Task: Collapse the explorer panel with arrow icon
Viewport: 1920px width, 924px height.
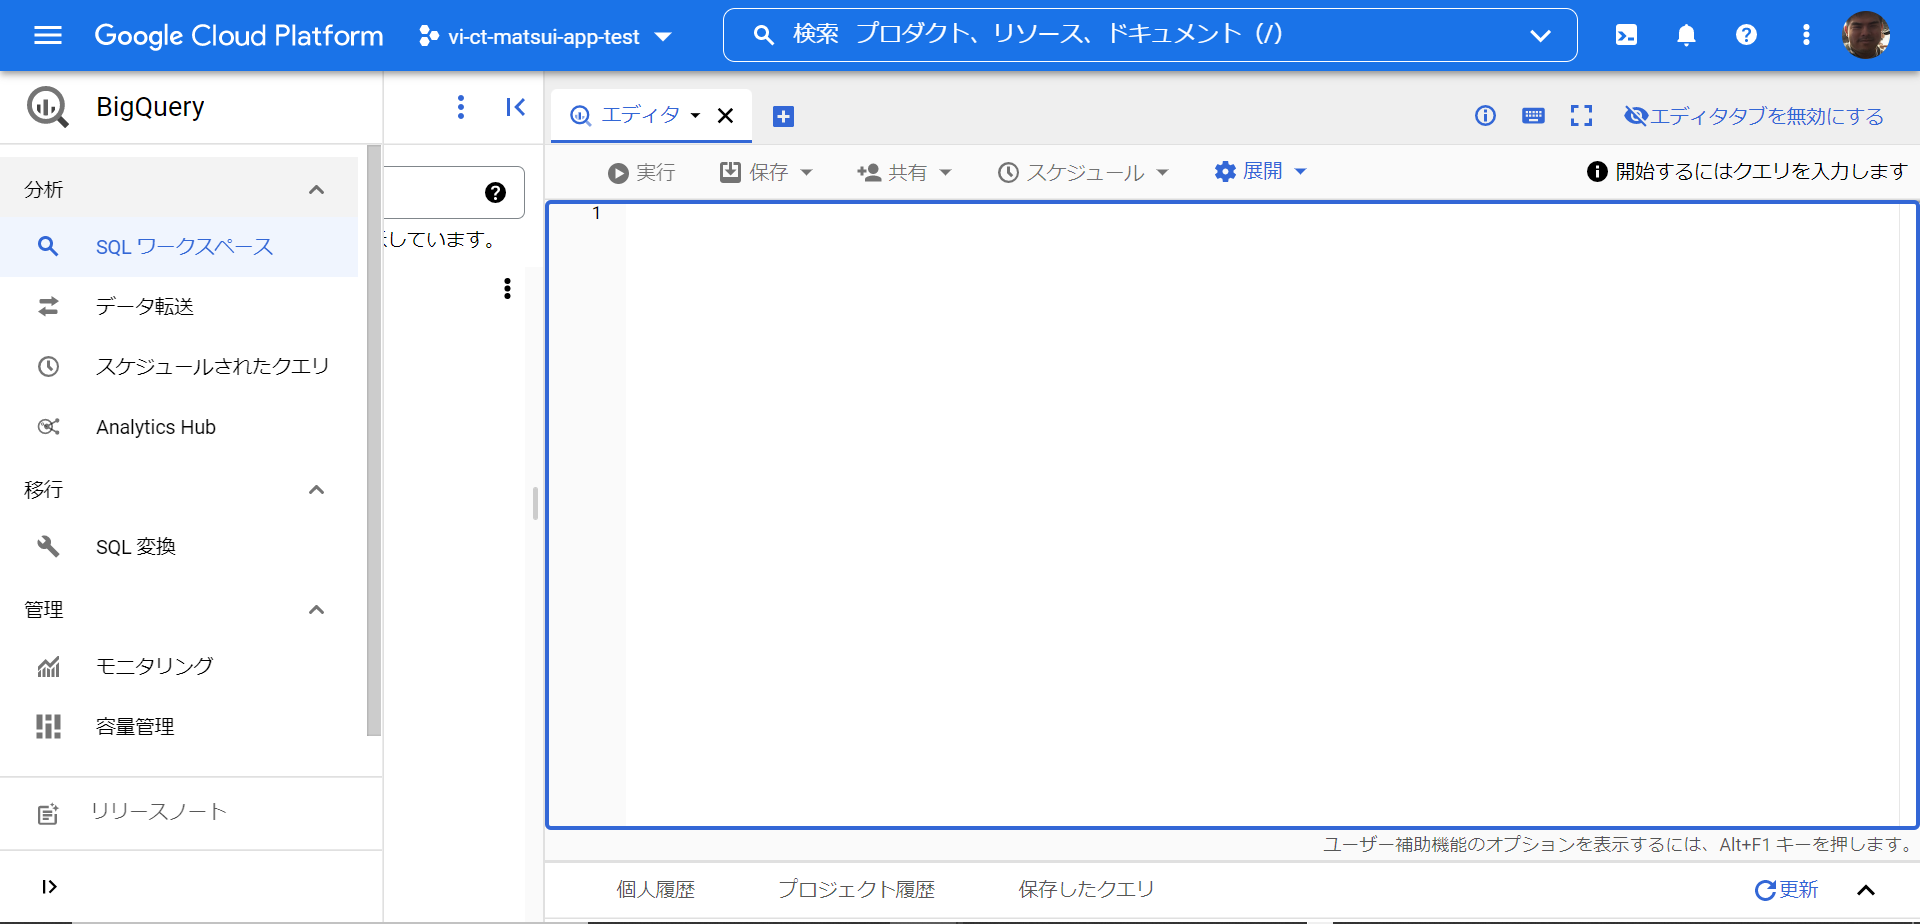Action: 516,107
